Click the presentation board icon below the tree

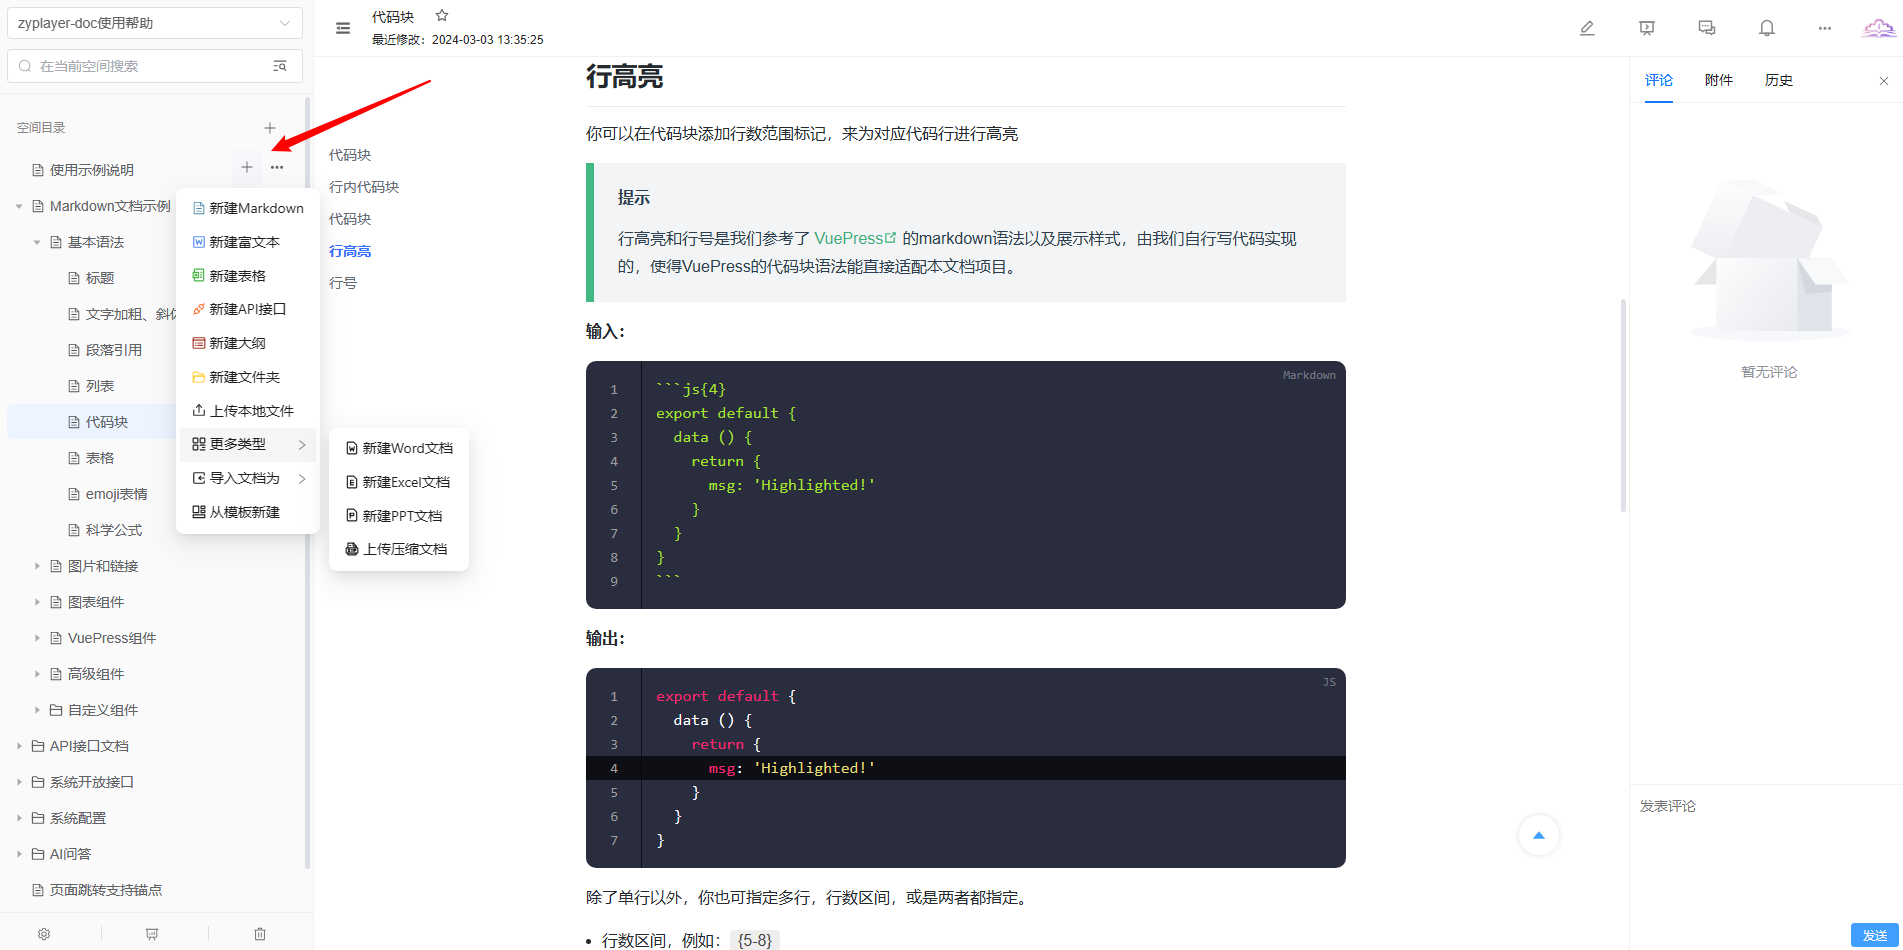[152, 934]
